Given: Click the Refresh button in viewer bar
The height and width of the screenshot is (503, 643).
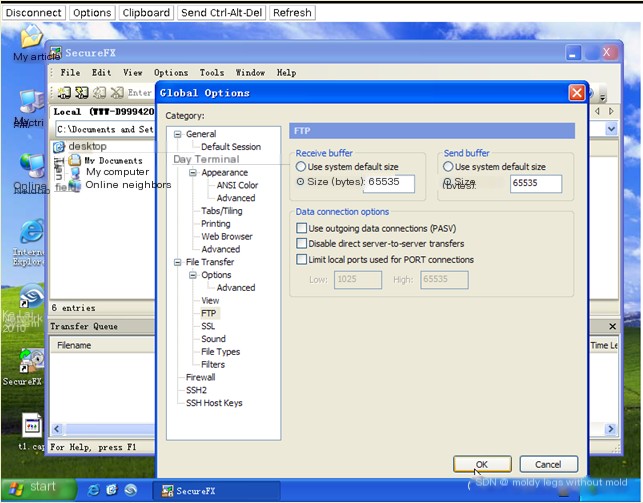Looking at the screenshot, I should tap(292, 13).
